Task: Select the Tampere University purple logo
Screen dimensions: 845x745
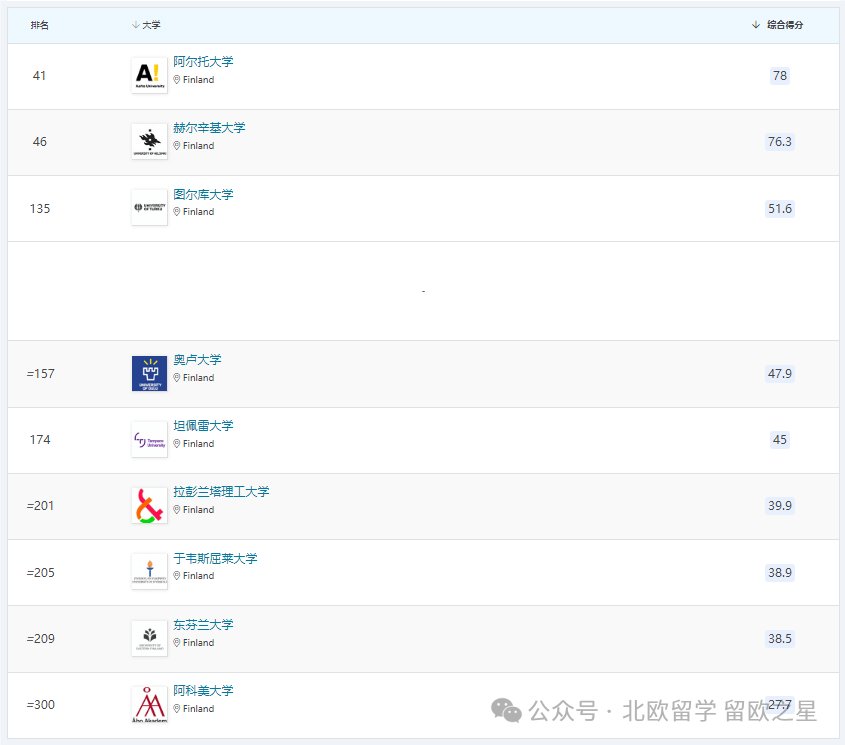Action: (149, 440)
